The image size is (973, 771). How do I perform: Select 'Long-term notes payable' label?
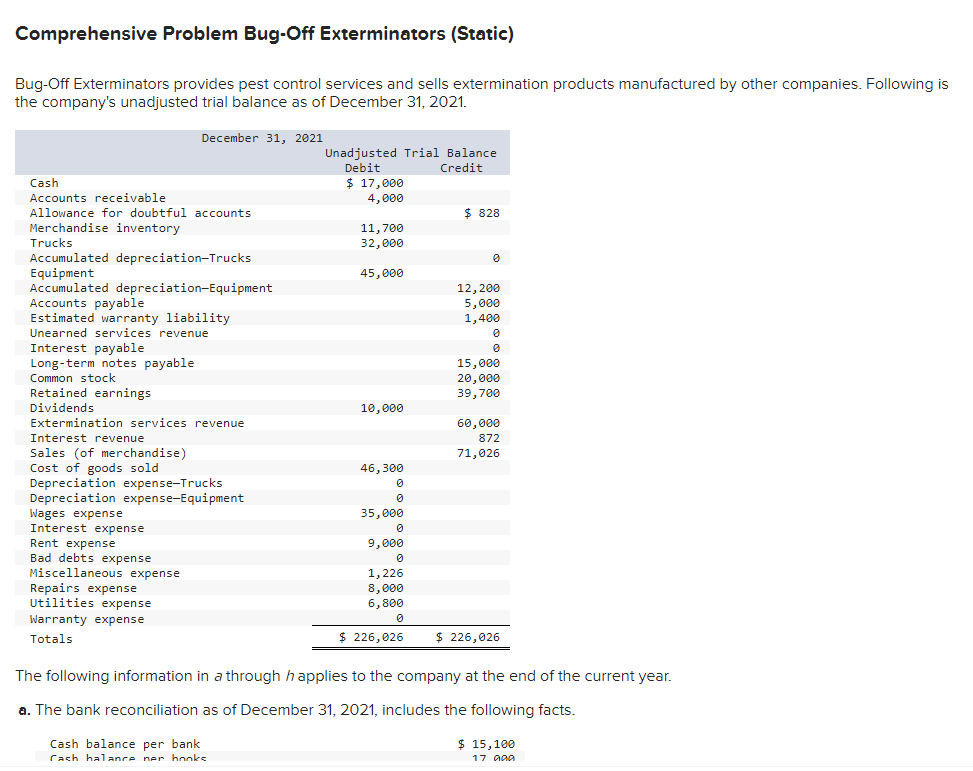click(x=112, y=363)
